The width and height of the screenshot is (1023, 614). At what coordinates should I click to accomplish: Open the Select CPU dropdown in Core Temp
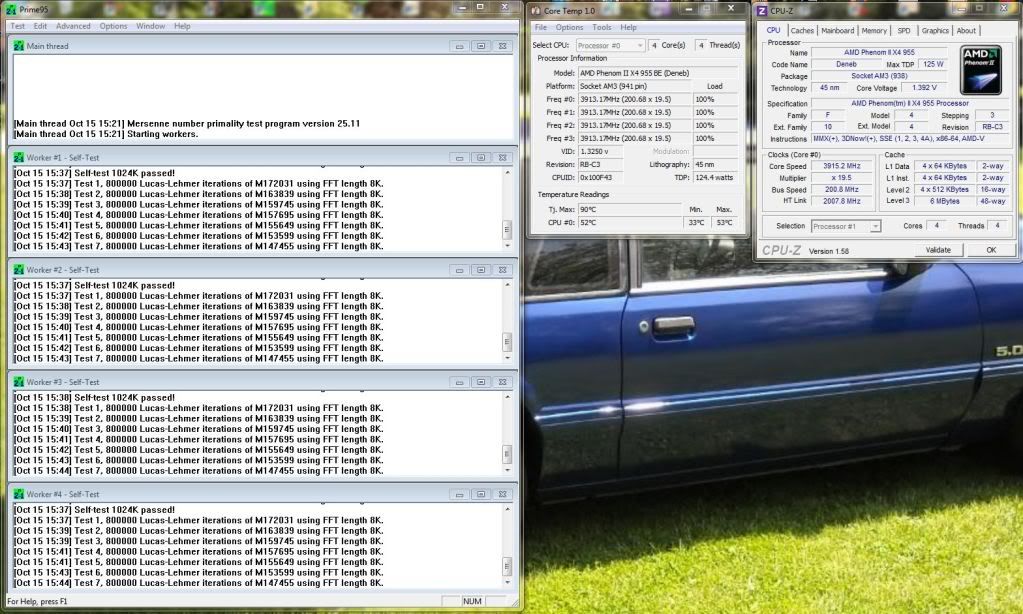[610, 45]
